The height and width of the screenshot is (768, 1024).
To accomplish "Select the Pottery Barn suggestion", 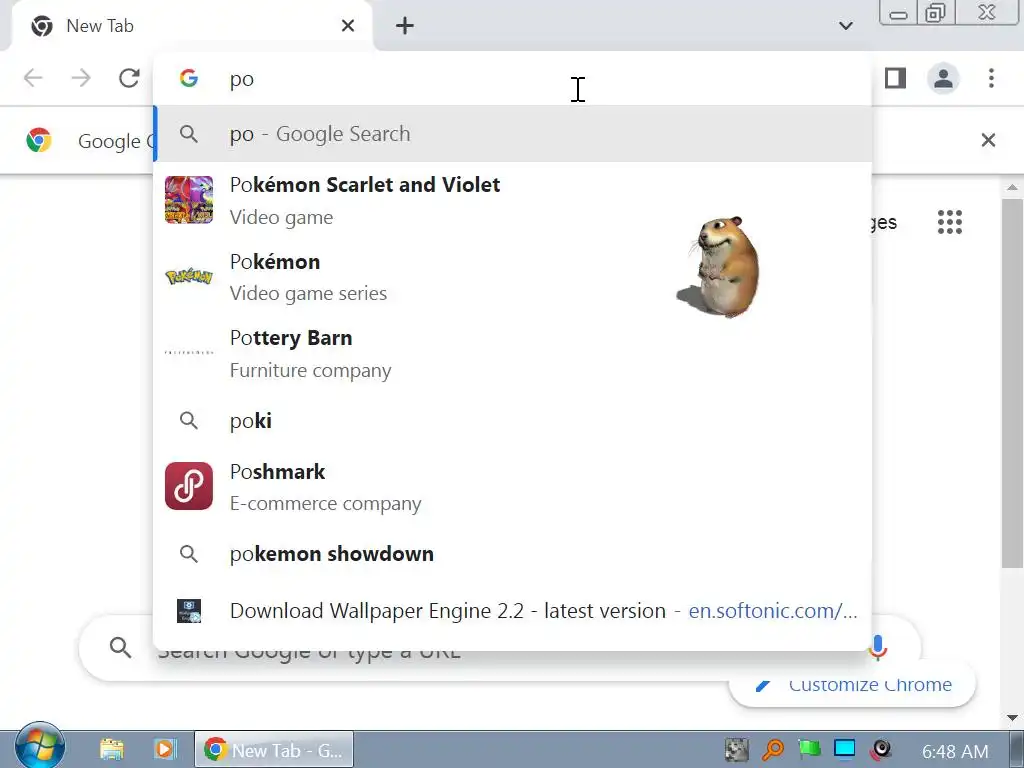I will point(513,353).
